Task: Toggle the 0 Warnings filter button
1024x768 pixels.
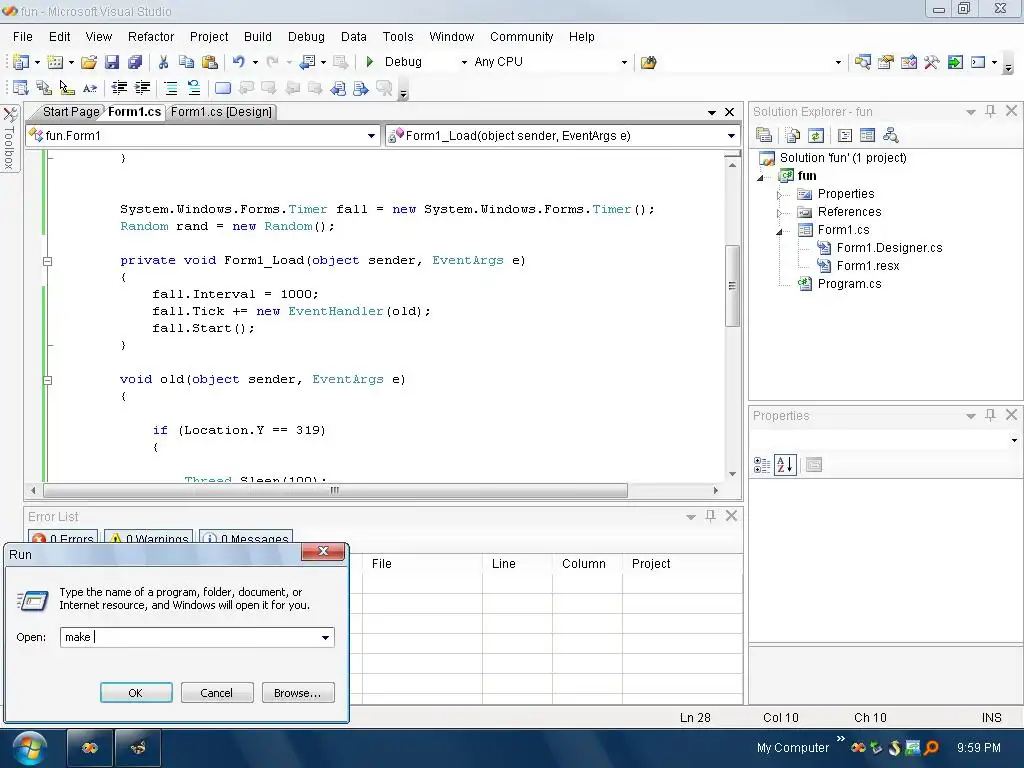Action: point(149,538)
